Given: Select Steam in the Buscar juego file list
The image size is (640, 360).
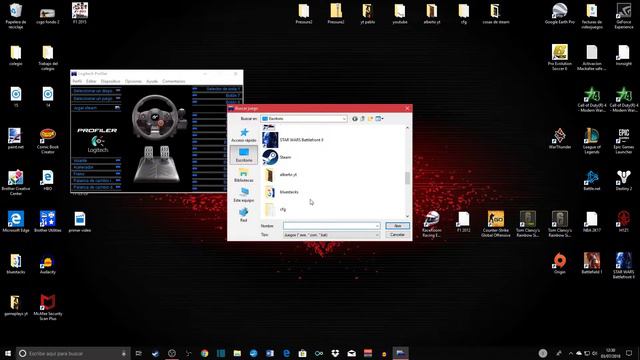Looking at the screenshot, I should 277,157.
